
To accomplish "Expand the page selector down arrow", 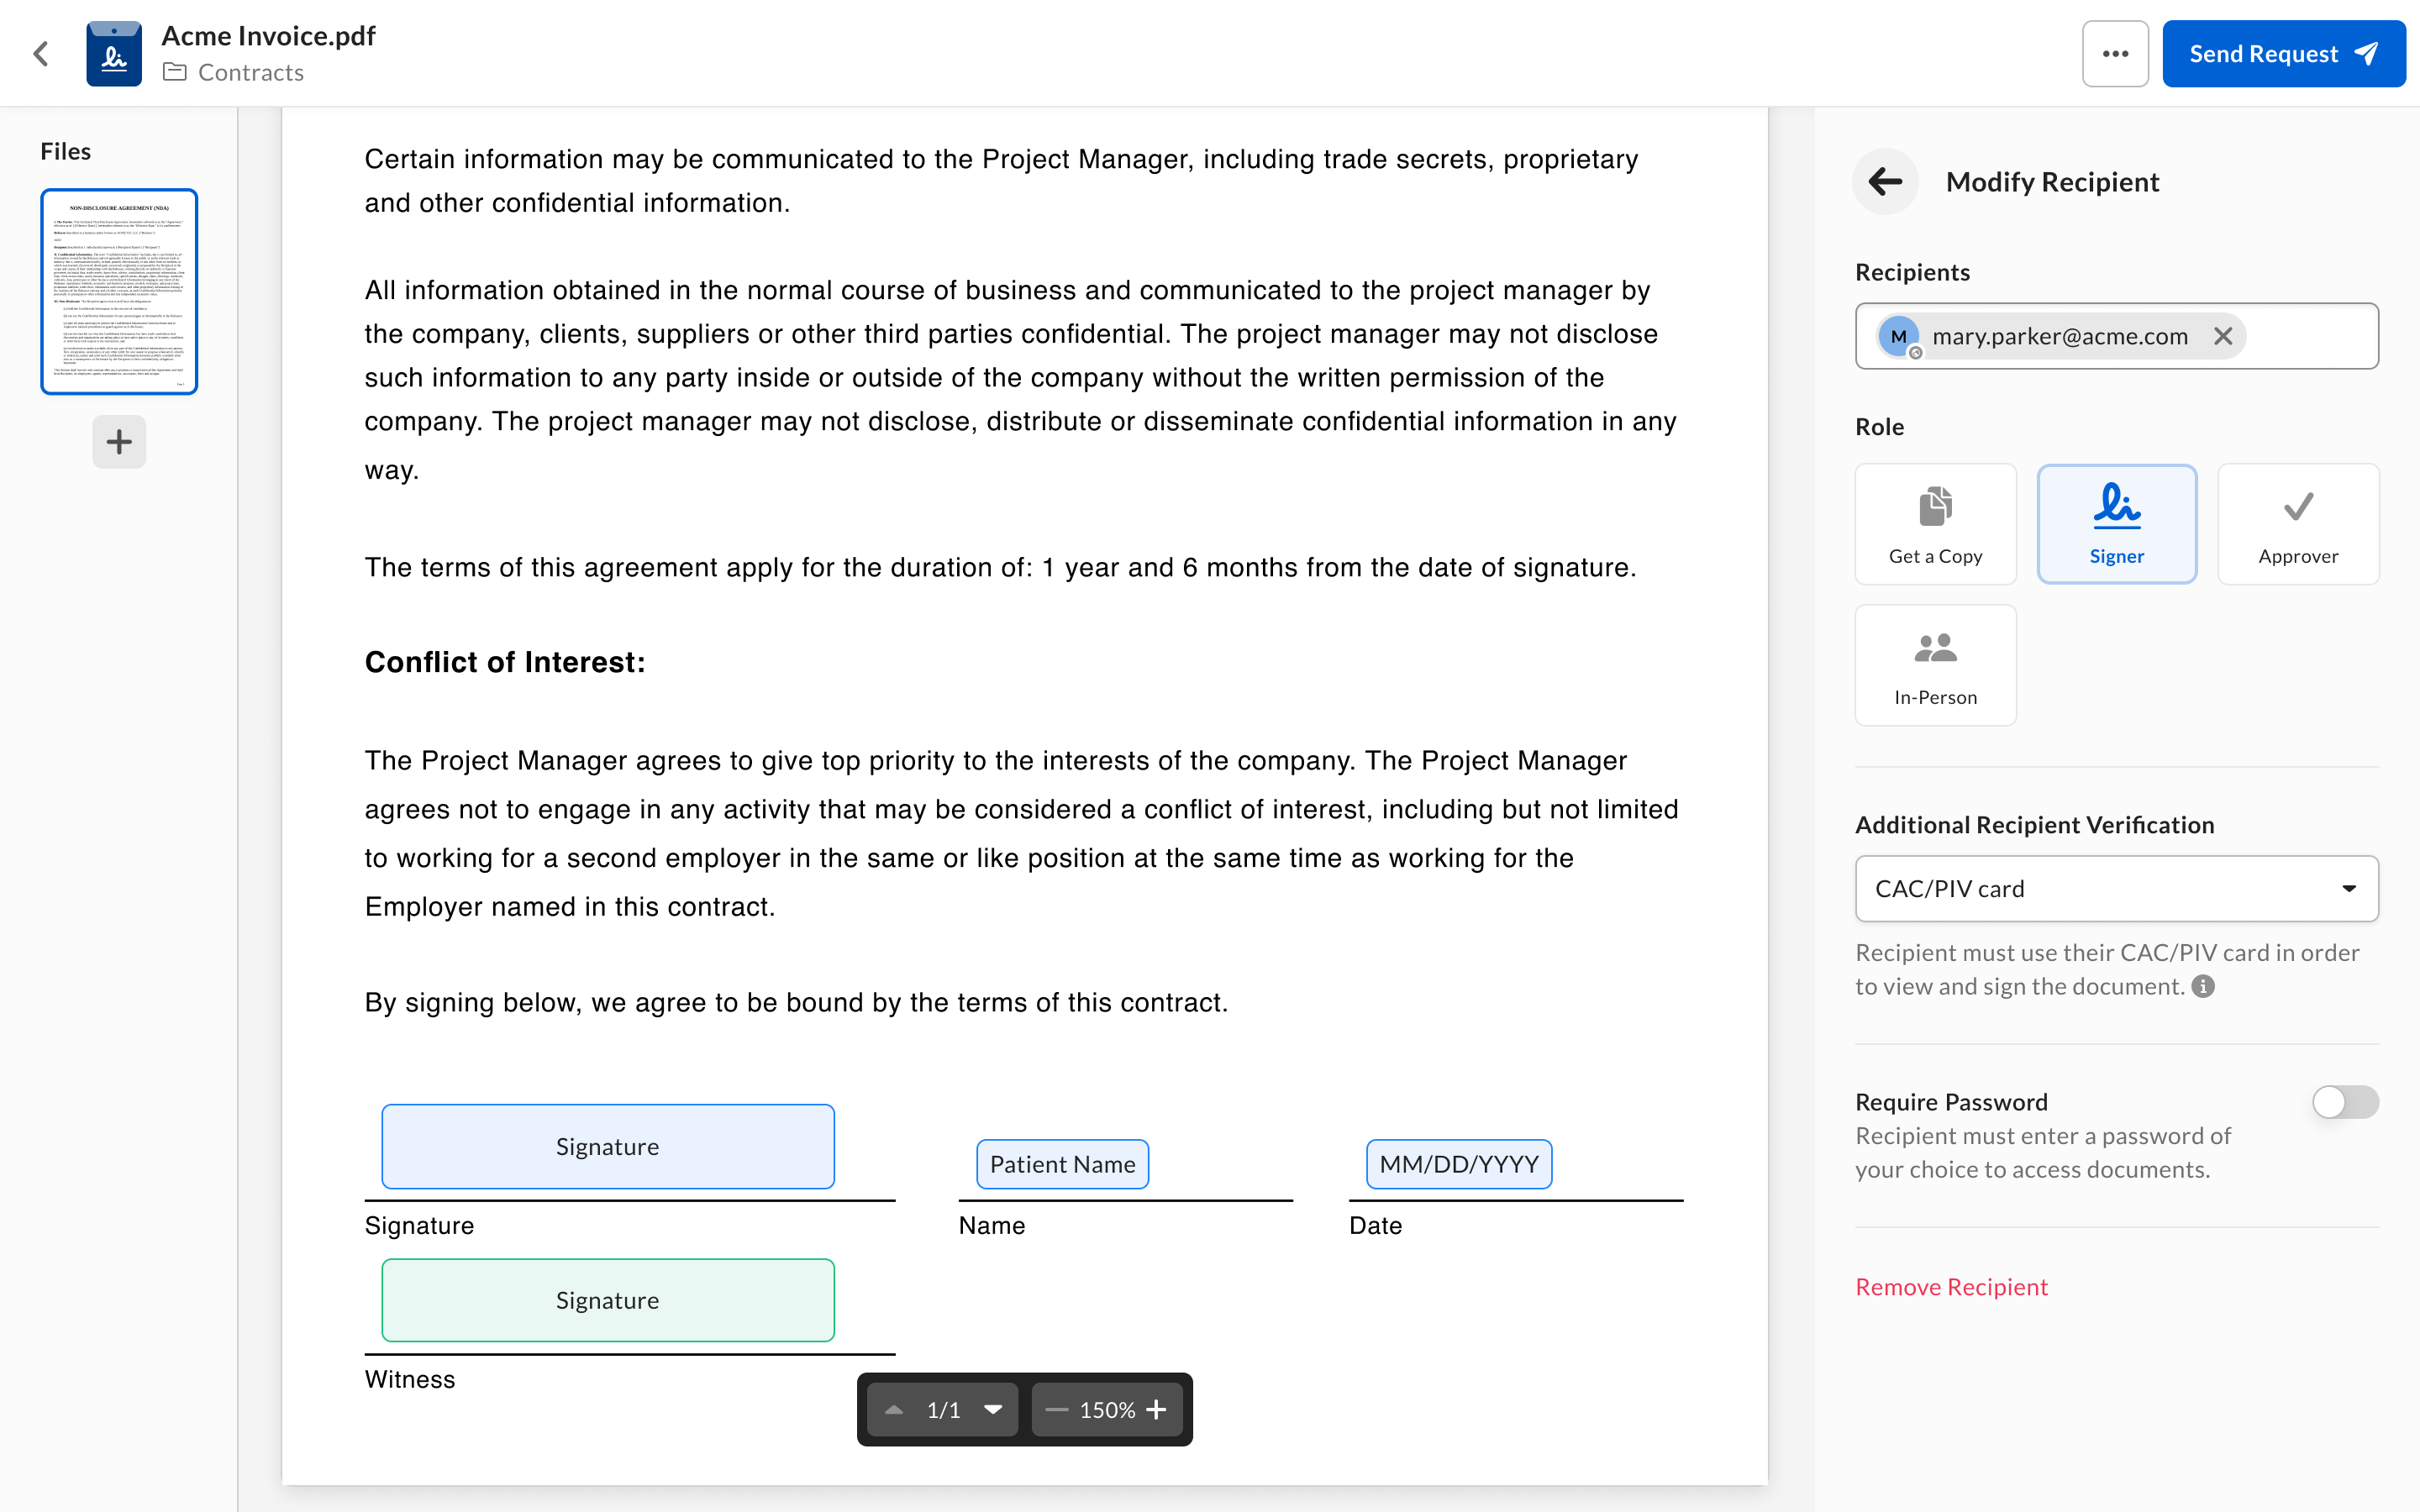I will pos(993,1409).
